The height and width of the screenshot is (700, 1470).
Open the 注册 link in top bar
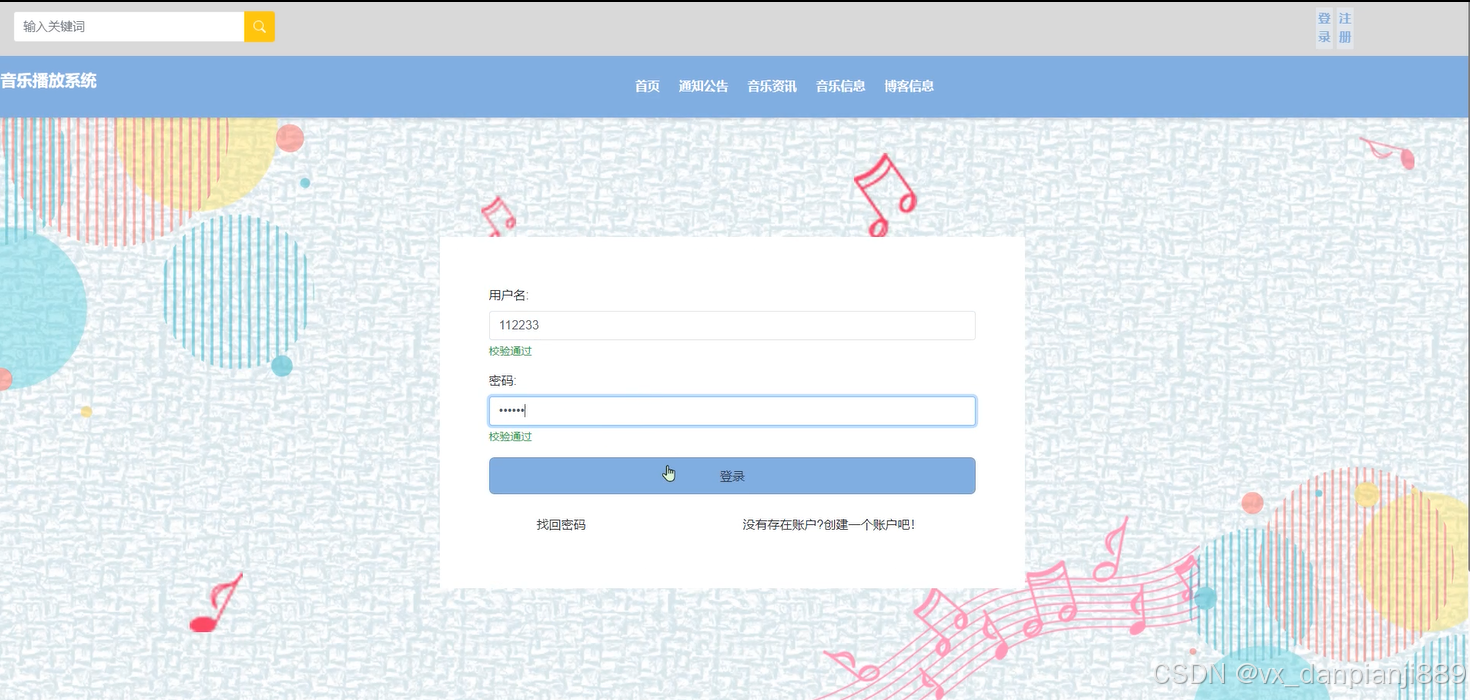click(x=1345, y=28)
